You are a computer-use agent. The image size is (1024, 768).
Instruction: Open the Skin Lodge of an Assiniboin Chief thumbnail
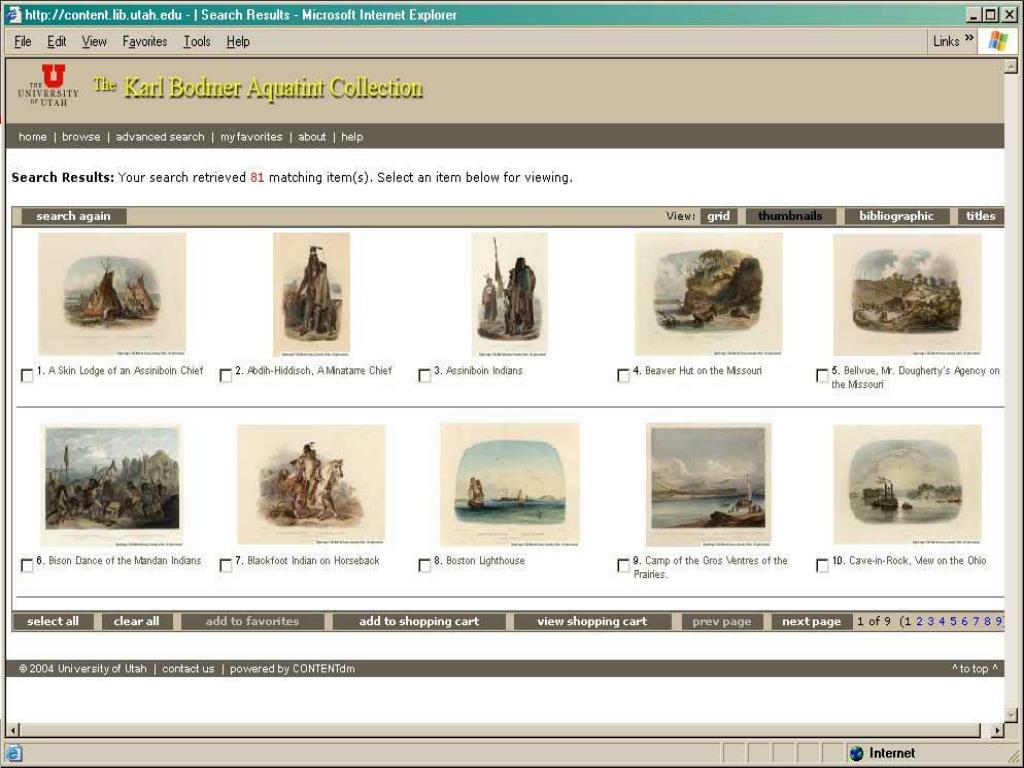coord(112,294)
